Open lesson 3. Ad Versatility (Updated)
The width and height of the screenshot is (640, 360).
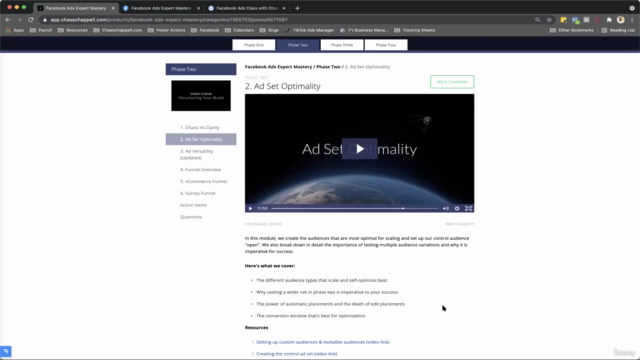[197, 154]
